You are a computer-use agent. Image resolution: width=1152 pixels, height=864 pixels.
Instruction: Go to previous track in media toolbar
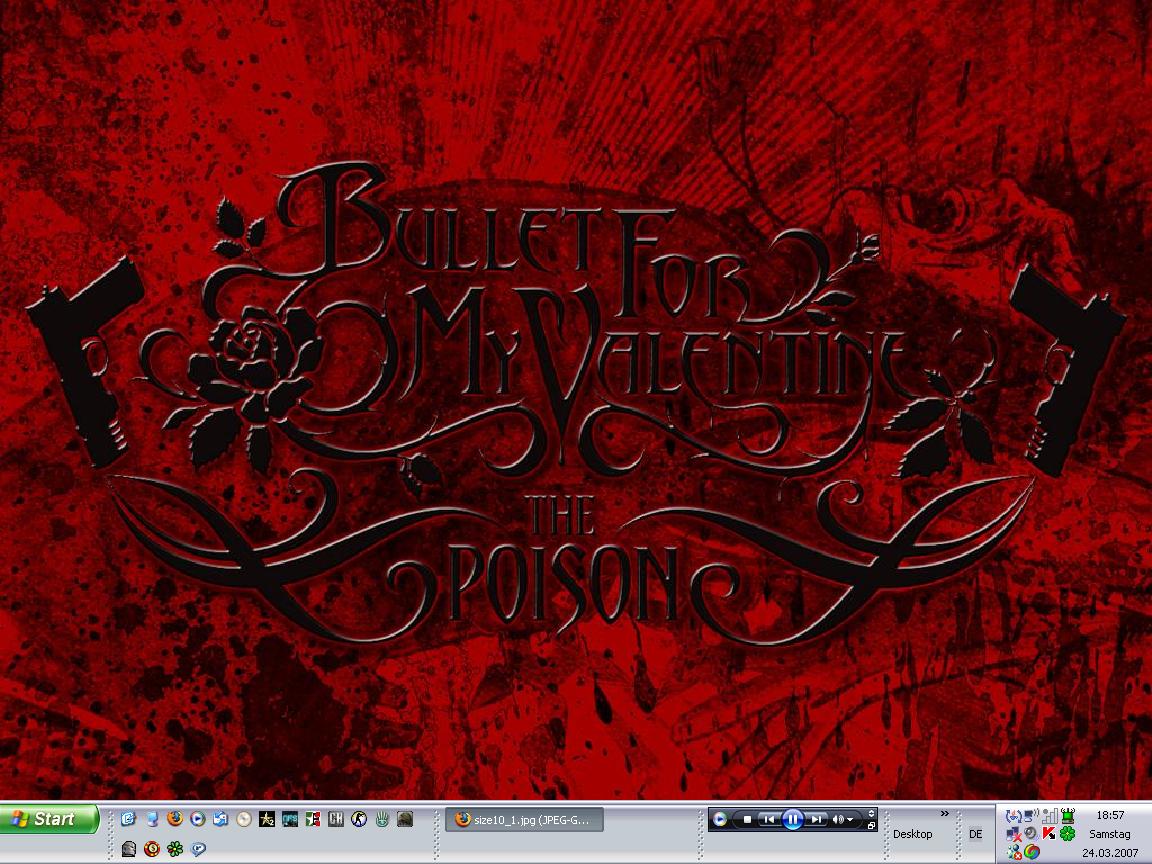768,819
